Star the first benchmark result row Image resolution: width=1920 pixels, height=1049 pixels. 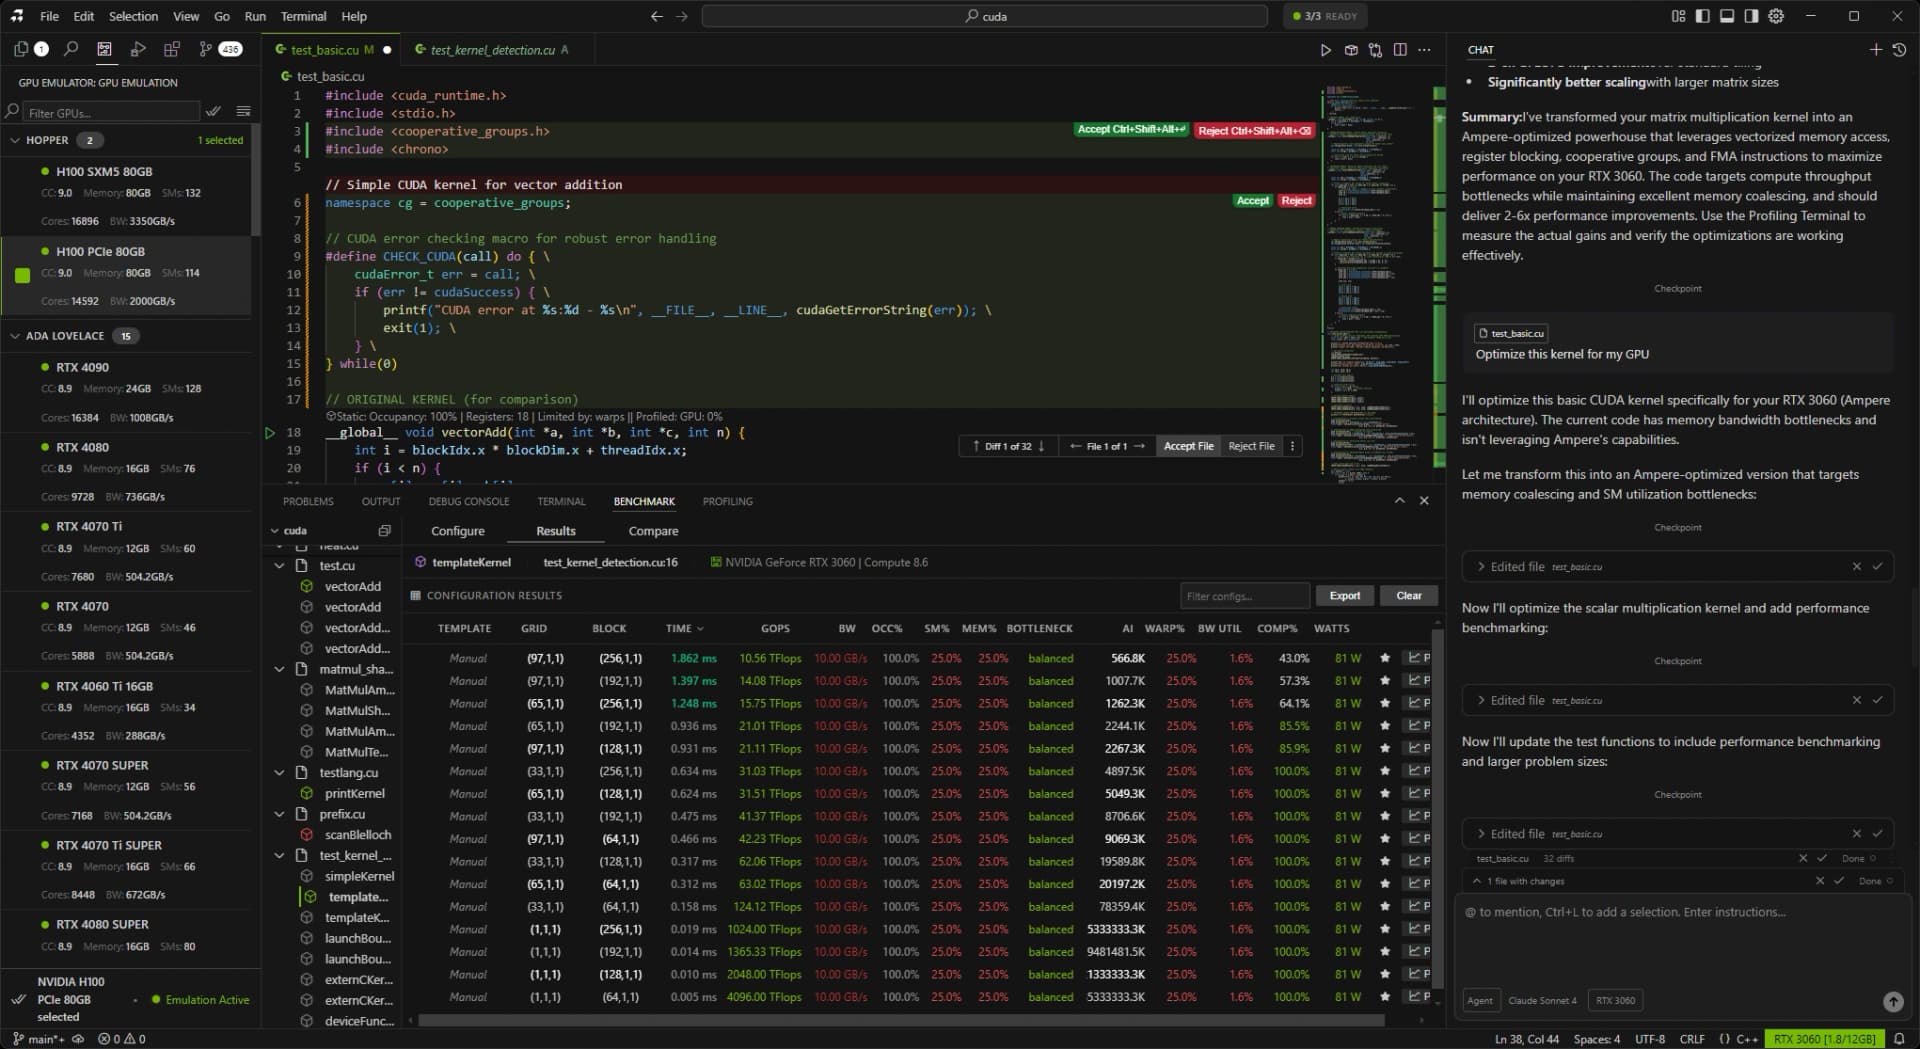pyautogui.click(x=1384, y=658)
